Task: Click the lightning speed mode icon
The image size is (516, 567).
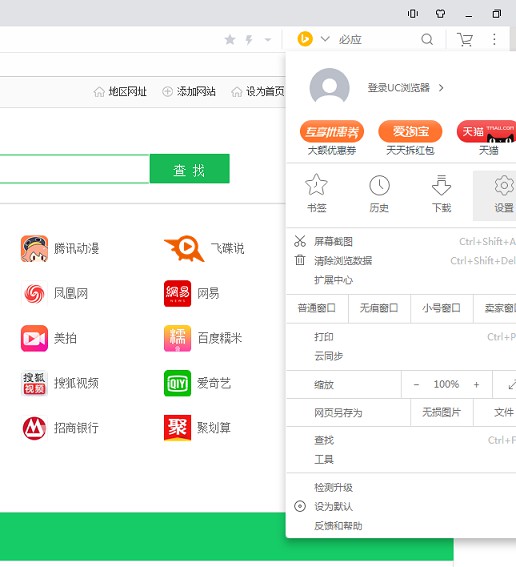Action: coord(249,39)
